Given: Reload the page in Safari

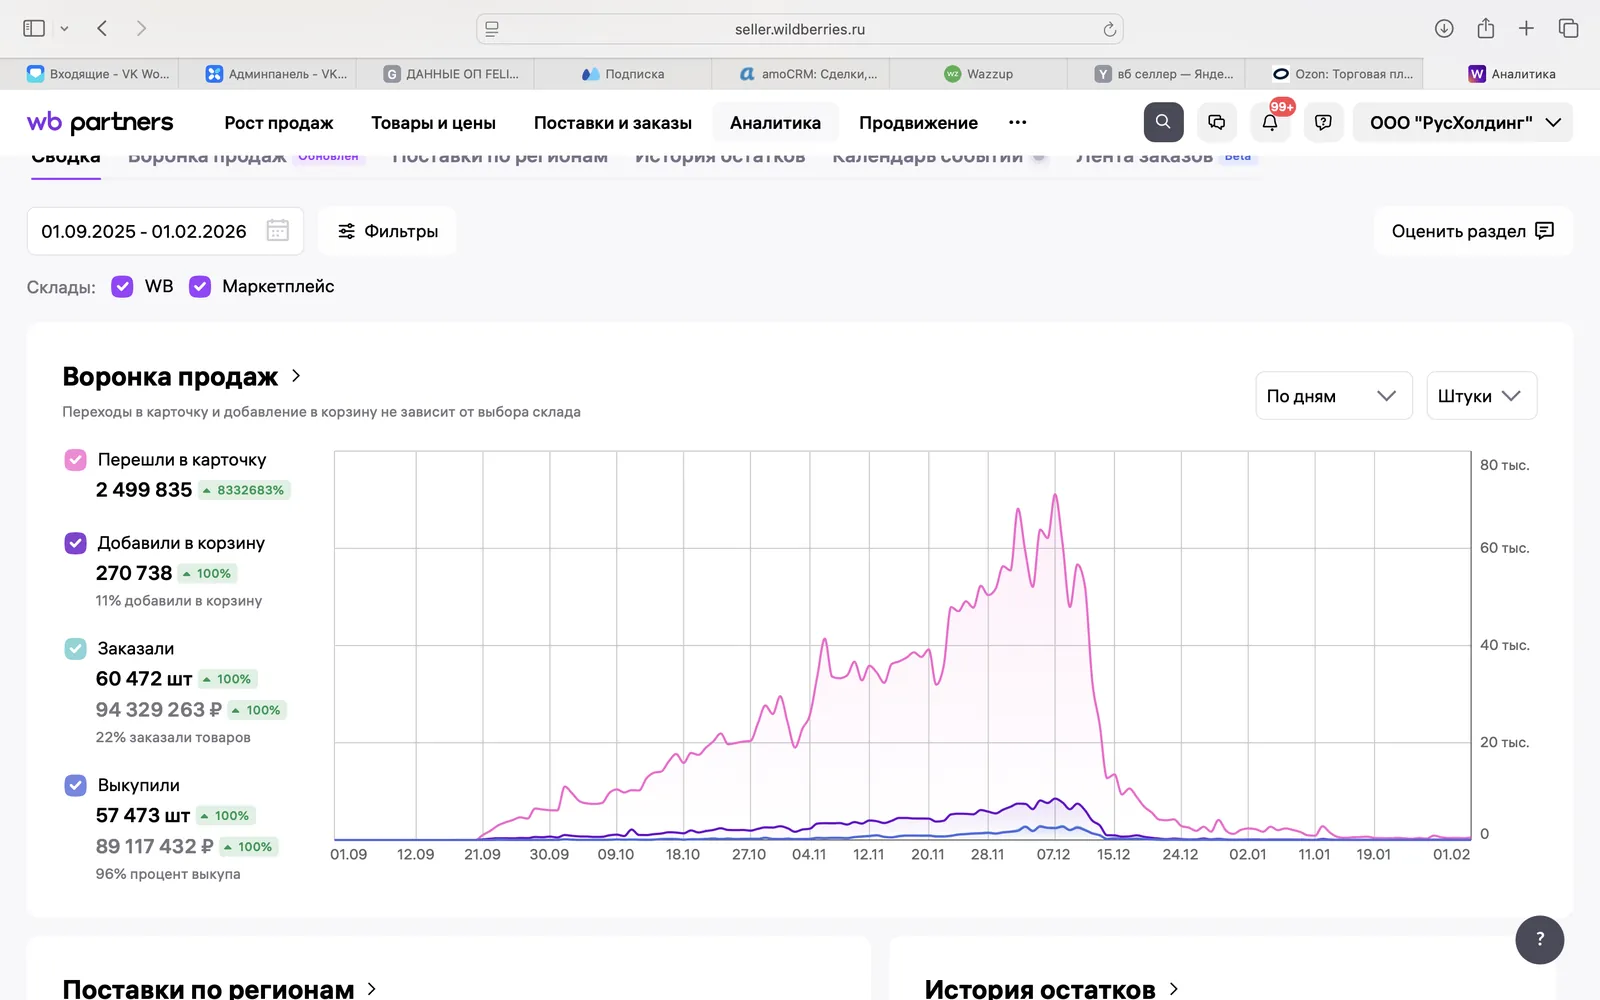Looking at the screenshot, I should pyautogui.click(x=1109, y=29).
